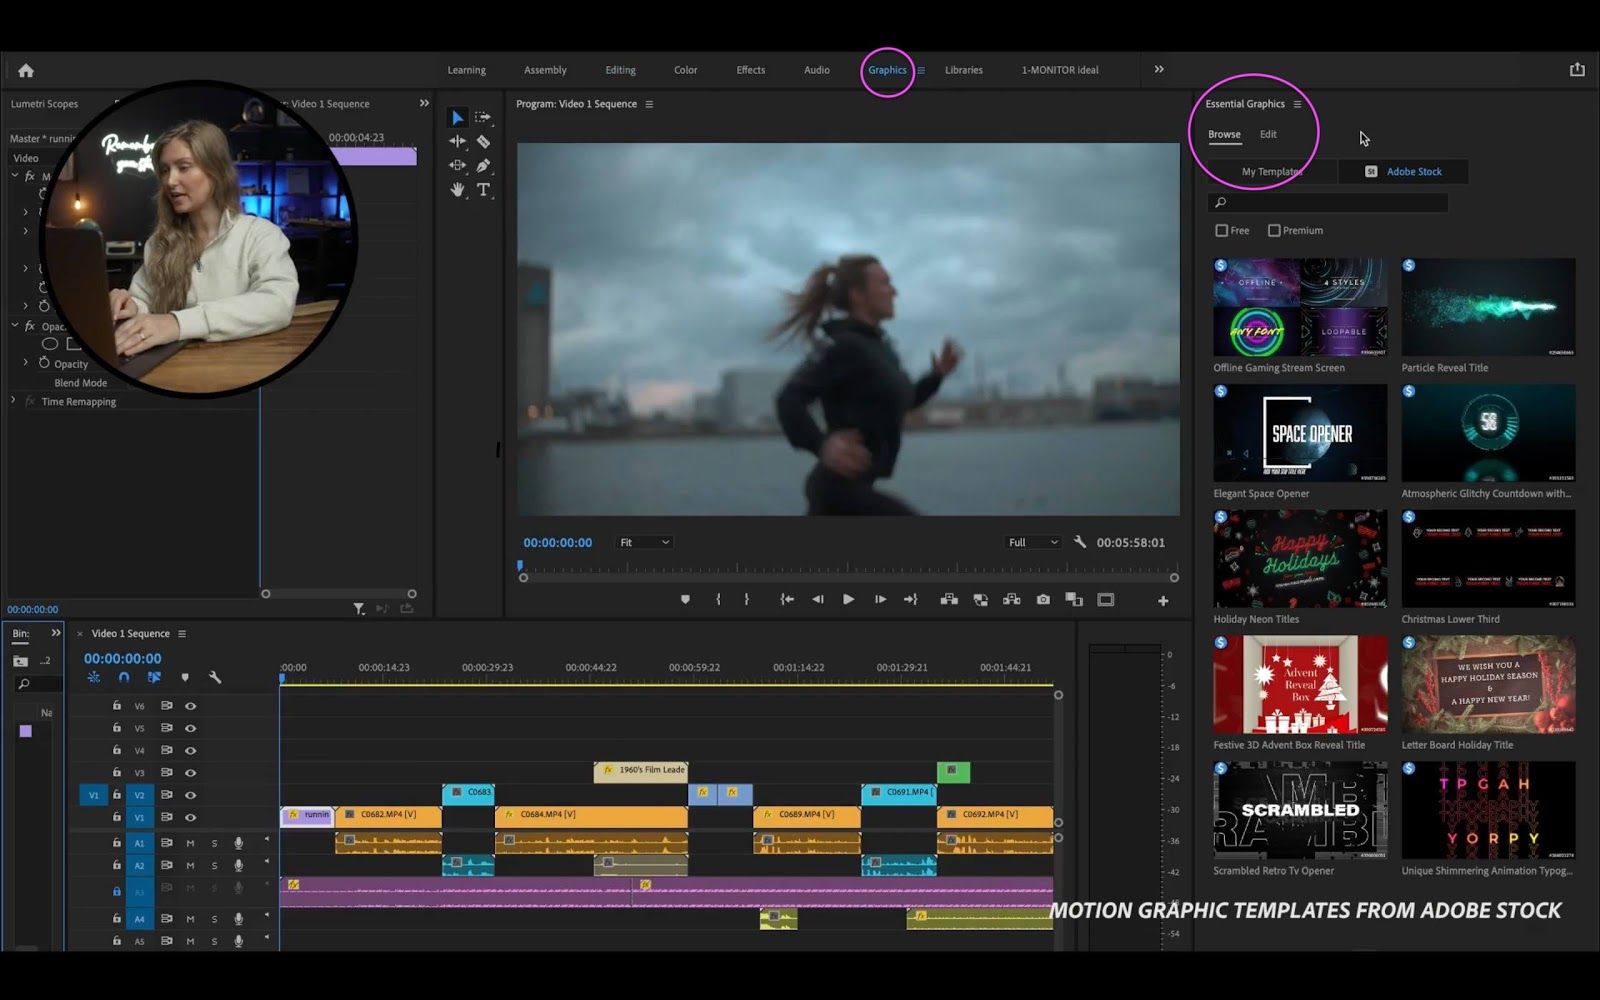Enable the Free filter checkbox
Viewport: 1600px width, 1000px height.
1221,231
